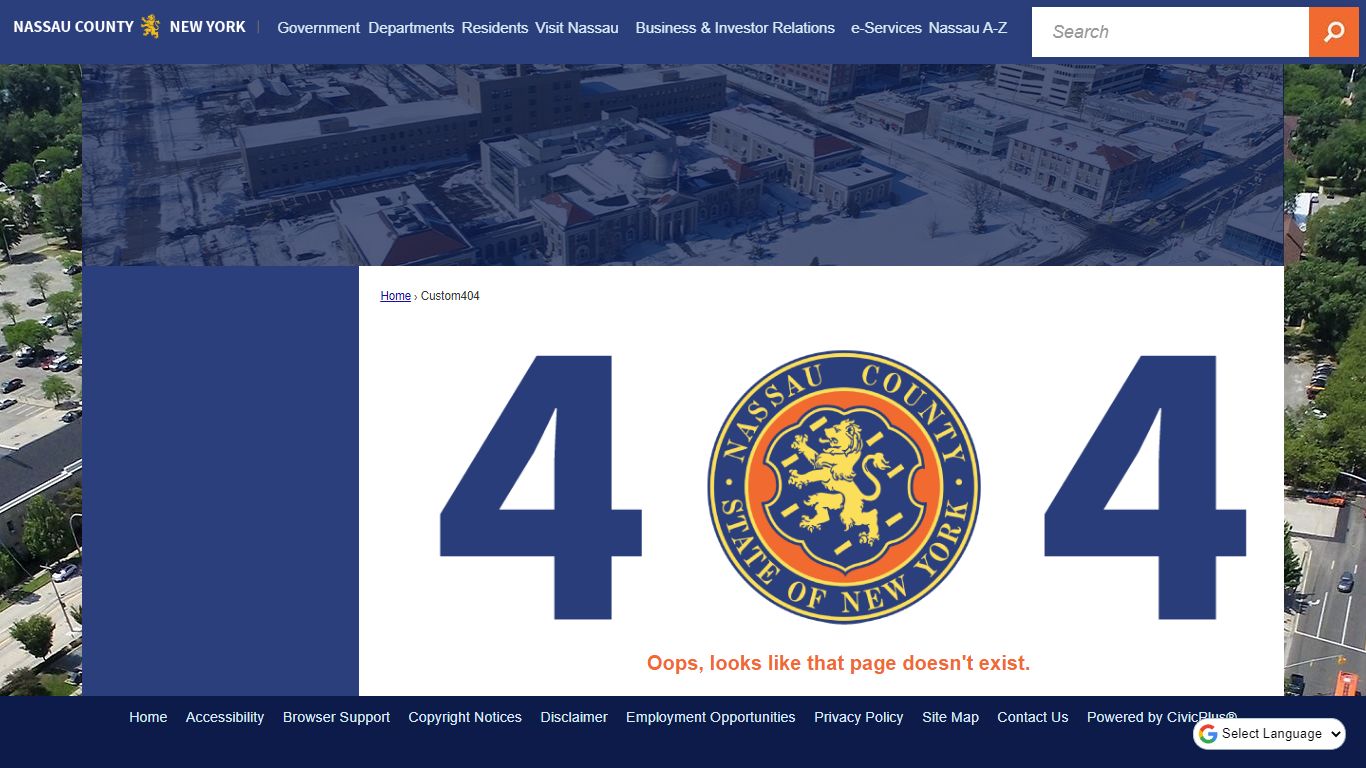Screen dimensions: 1366x768
Task: Click the orange search magnifier button
Action: [x=1334, y=32]
